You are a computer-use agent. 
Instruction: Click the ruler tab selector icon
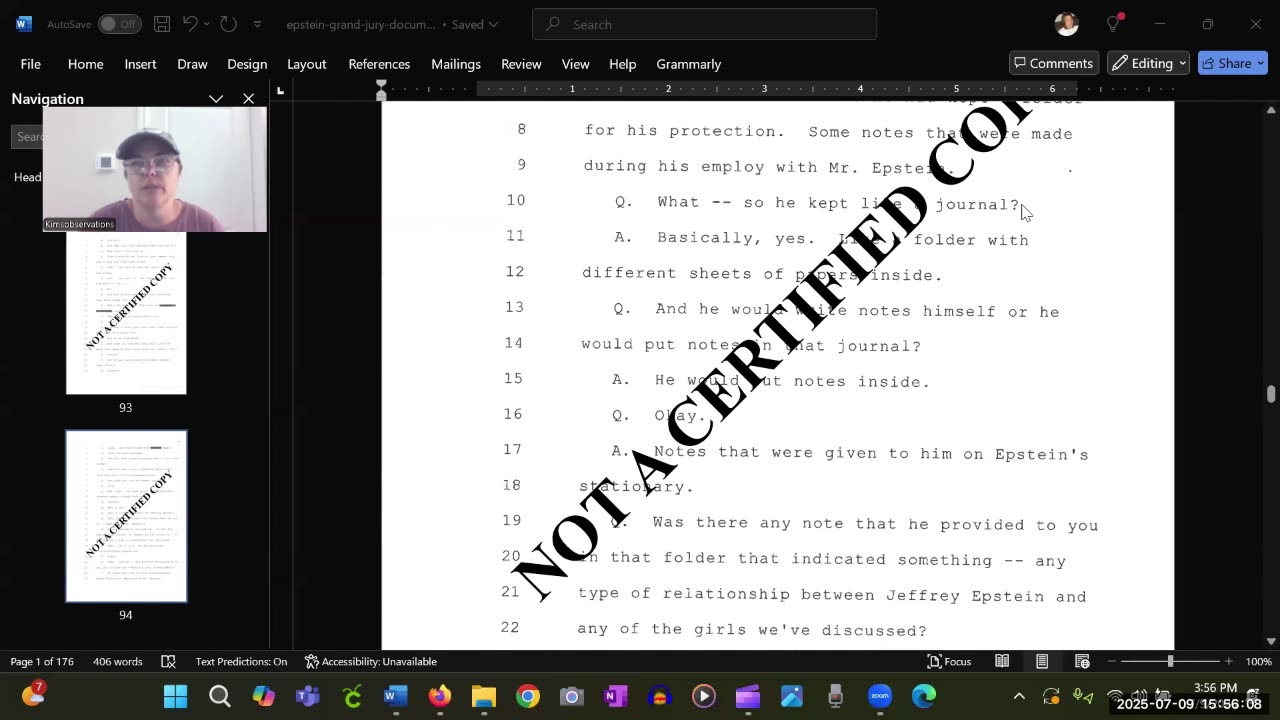(280, 91)
